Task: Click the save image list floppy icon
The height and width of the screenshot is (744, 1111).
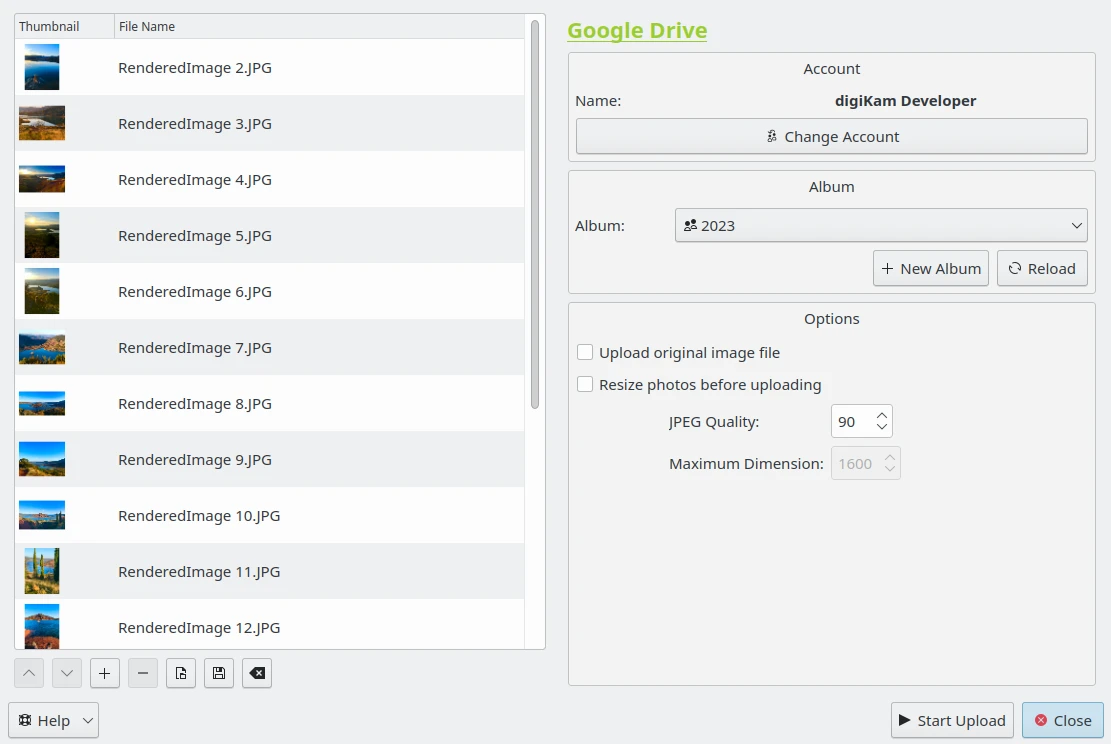Action: coord(219,673)
